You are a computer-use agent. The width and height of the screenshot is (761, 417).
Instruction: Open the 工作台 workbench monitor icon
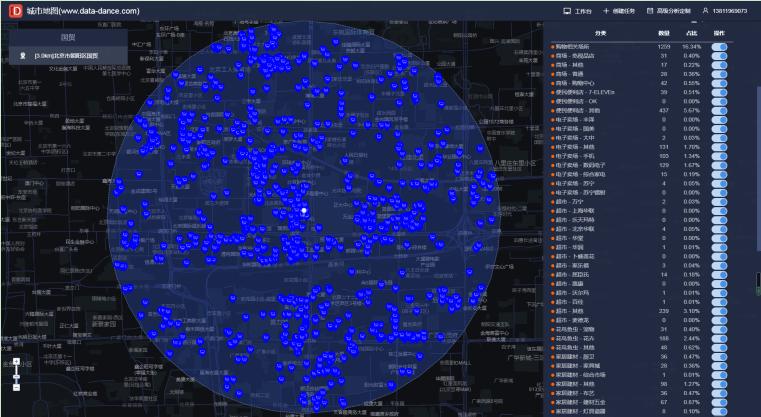point(568,11)
